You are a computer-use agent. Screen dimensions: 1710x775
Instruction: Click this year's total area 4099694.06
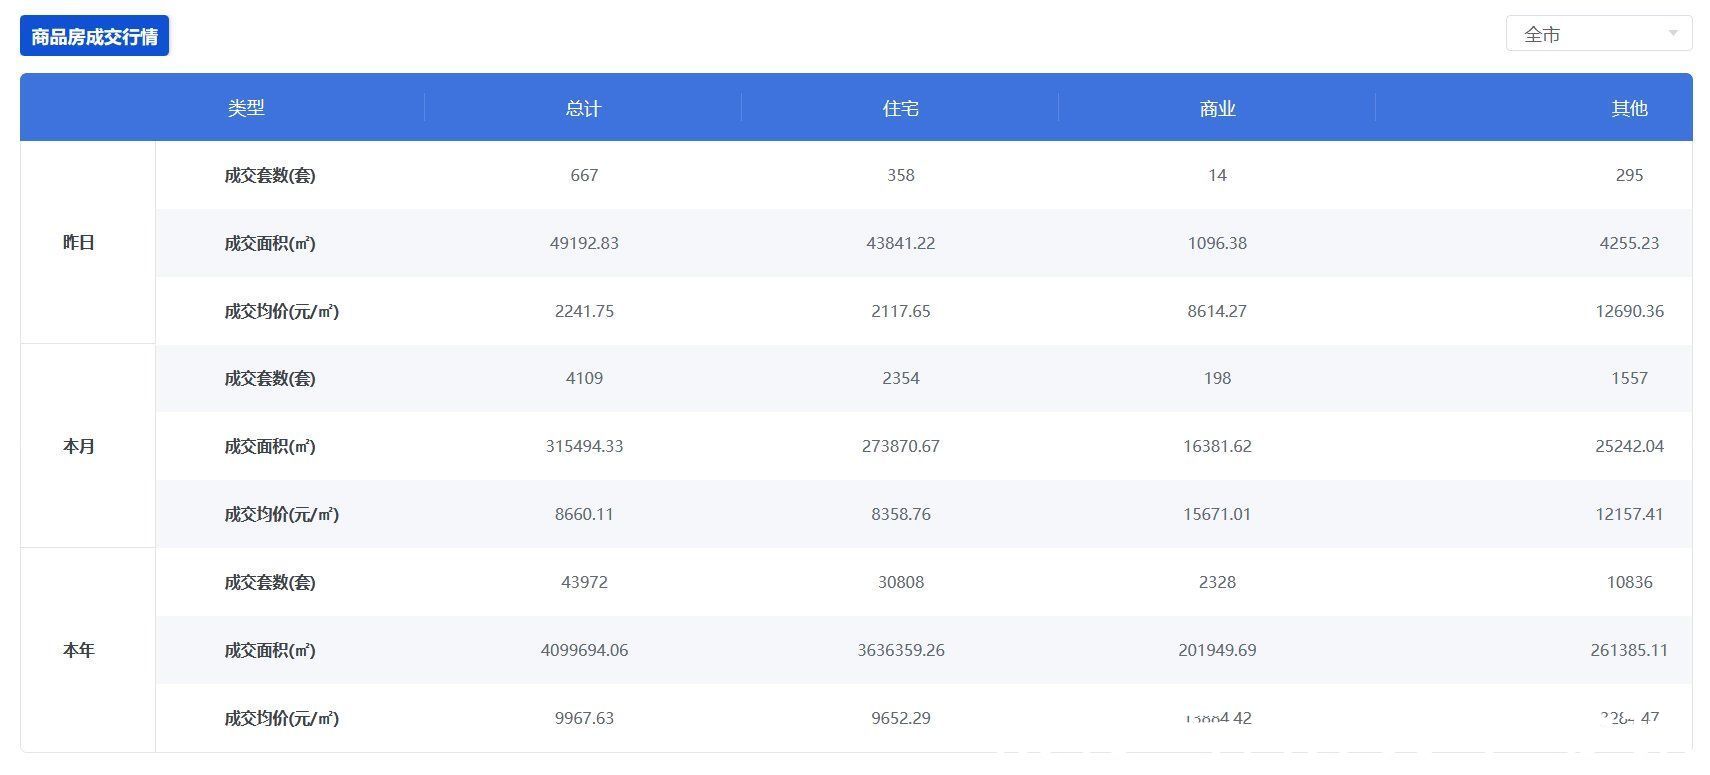click(x=584, y=650)
